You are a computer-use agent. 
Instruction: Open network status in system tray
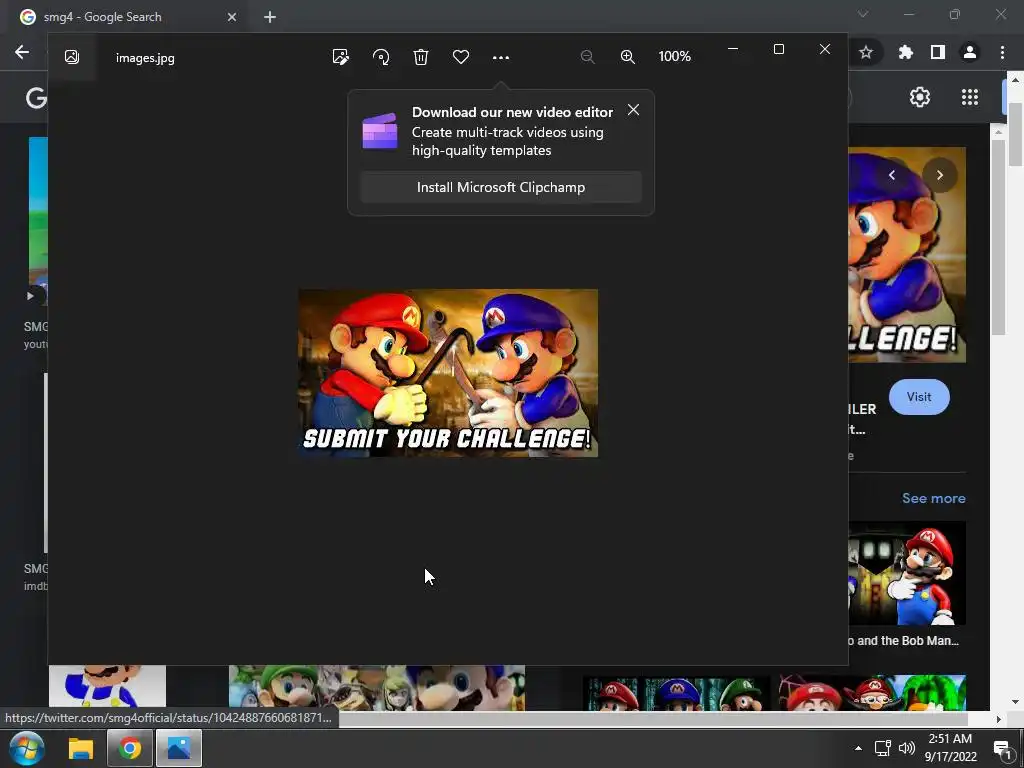(x=883, y=748)
